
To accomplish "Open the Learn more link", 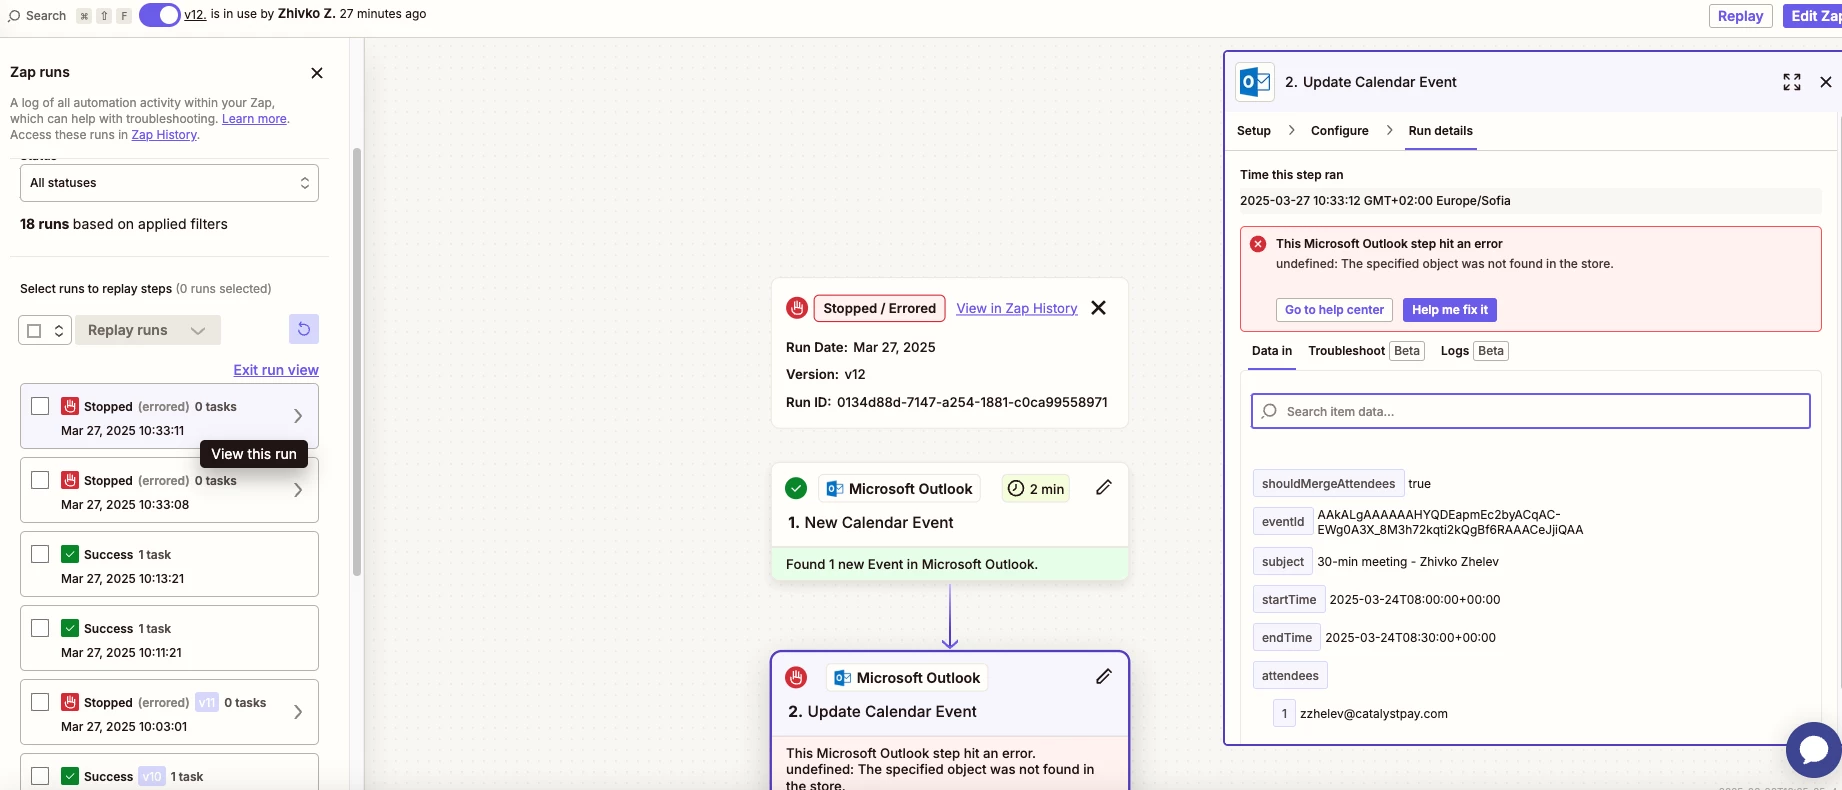I will tap(254, 119).
